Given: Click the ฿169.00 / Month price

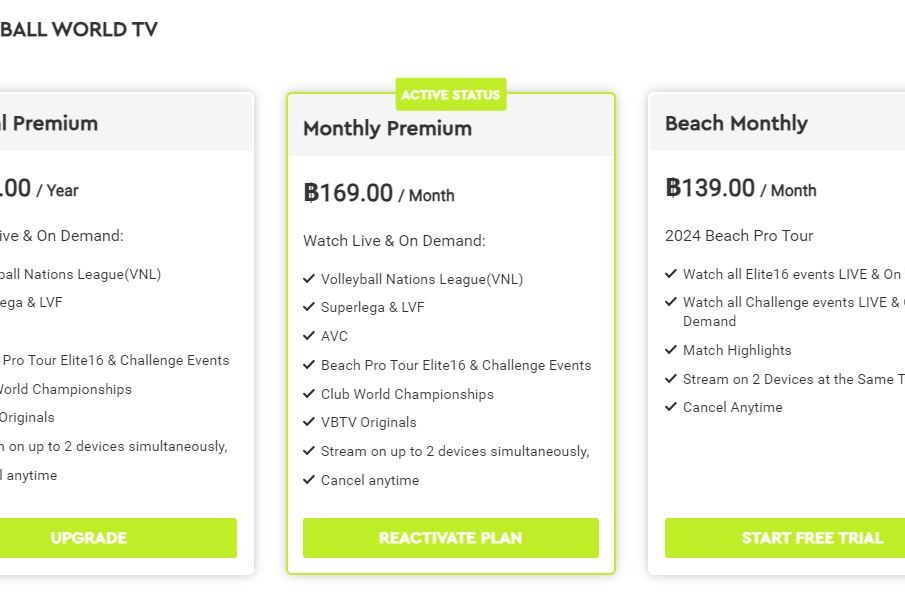Looking at the screenshot, I should (x=378, y=193).
